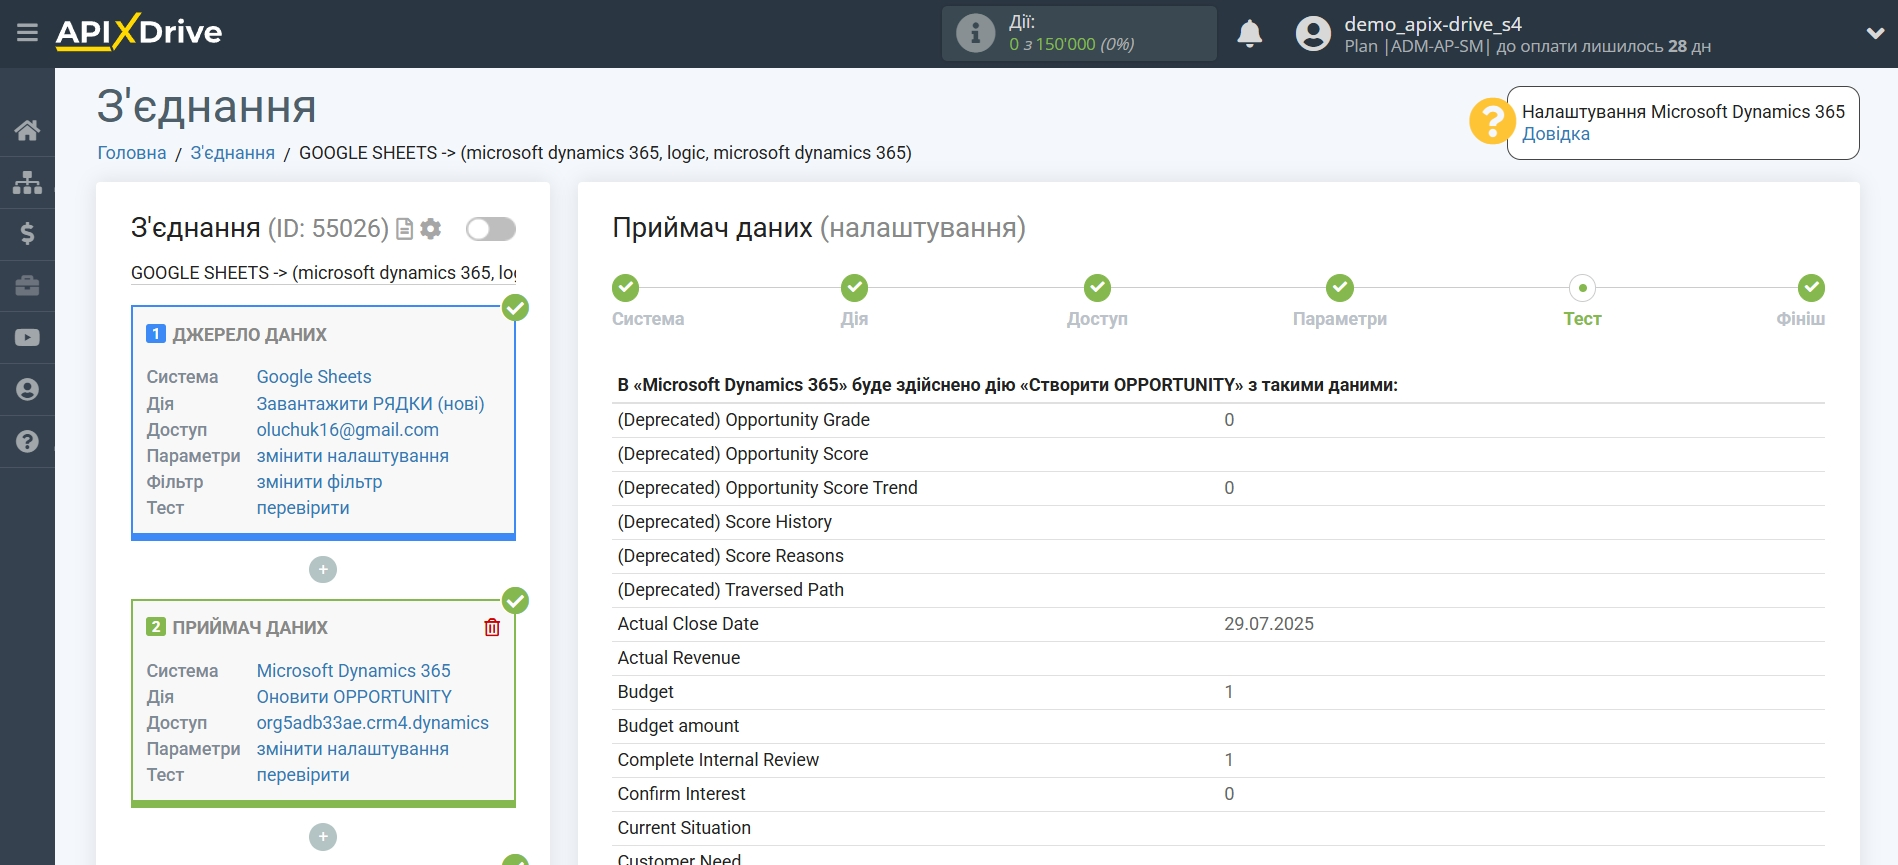Screen dimensions: 1898x865
Task: Click source змінити налаштування link
Action: tap(352, 456)
